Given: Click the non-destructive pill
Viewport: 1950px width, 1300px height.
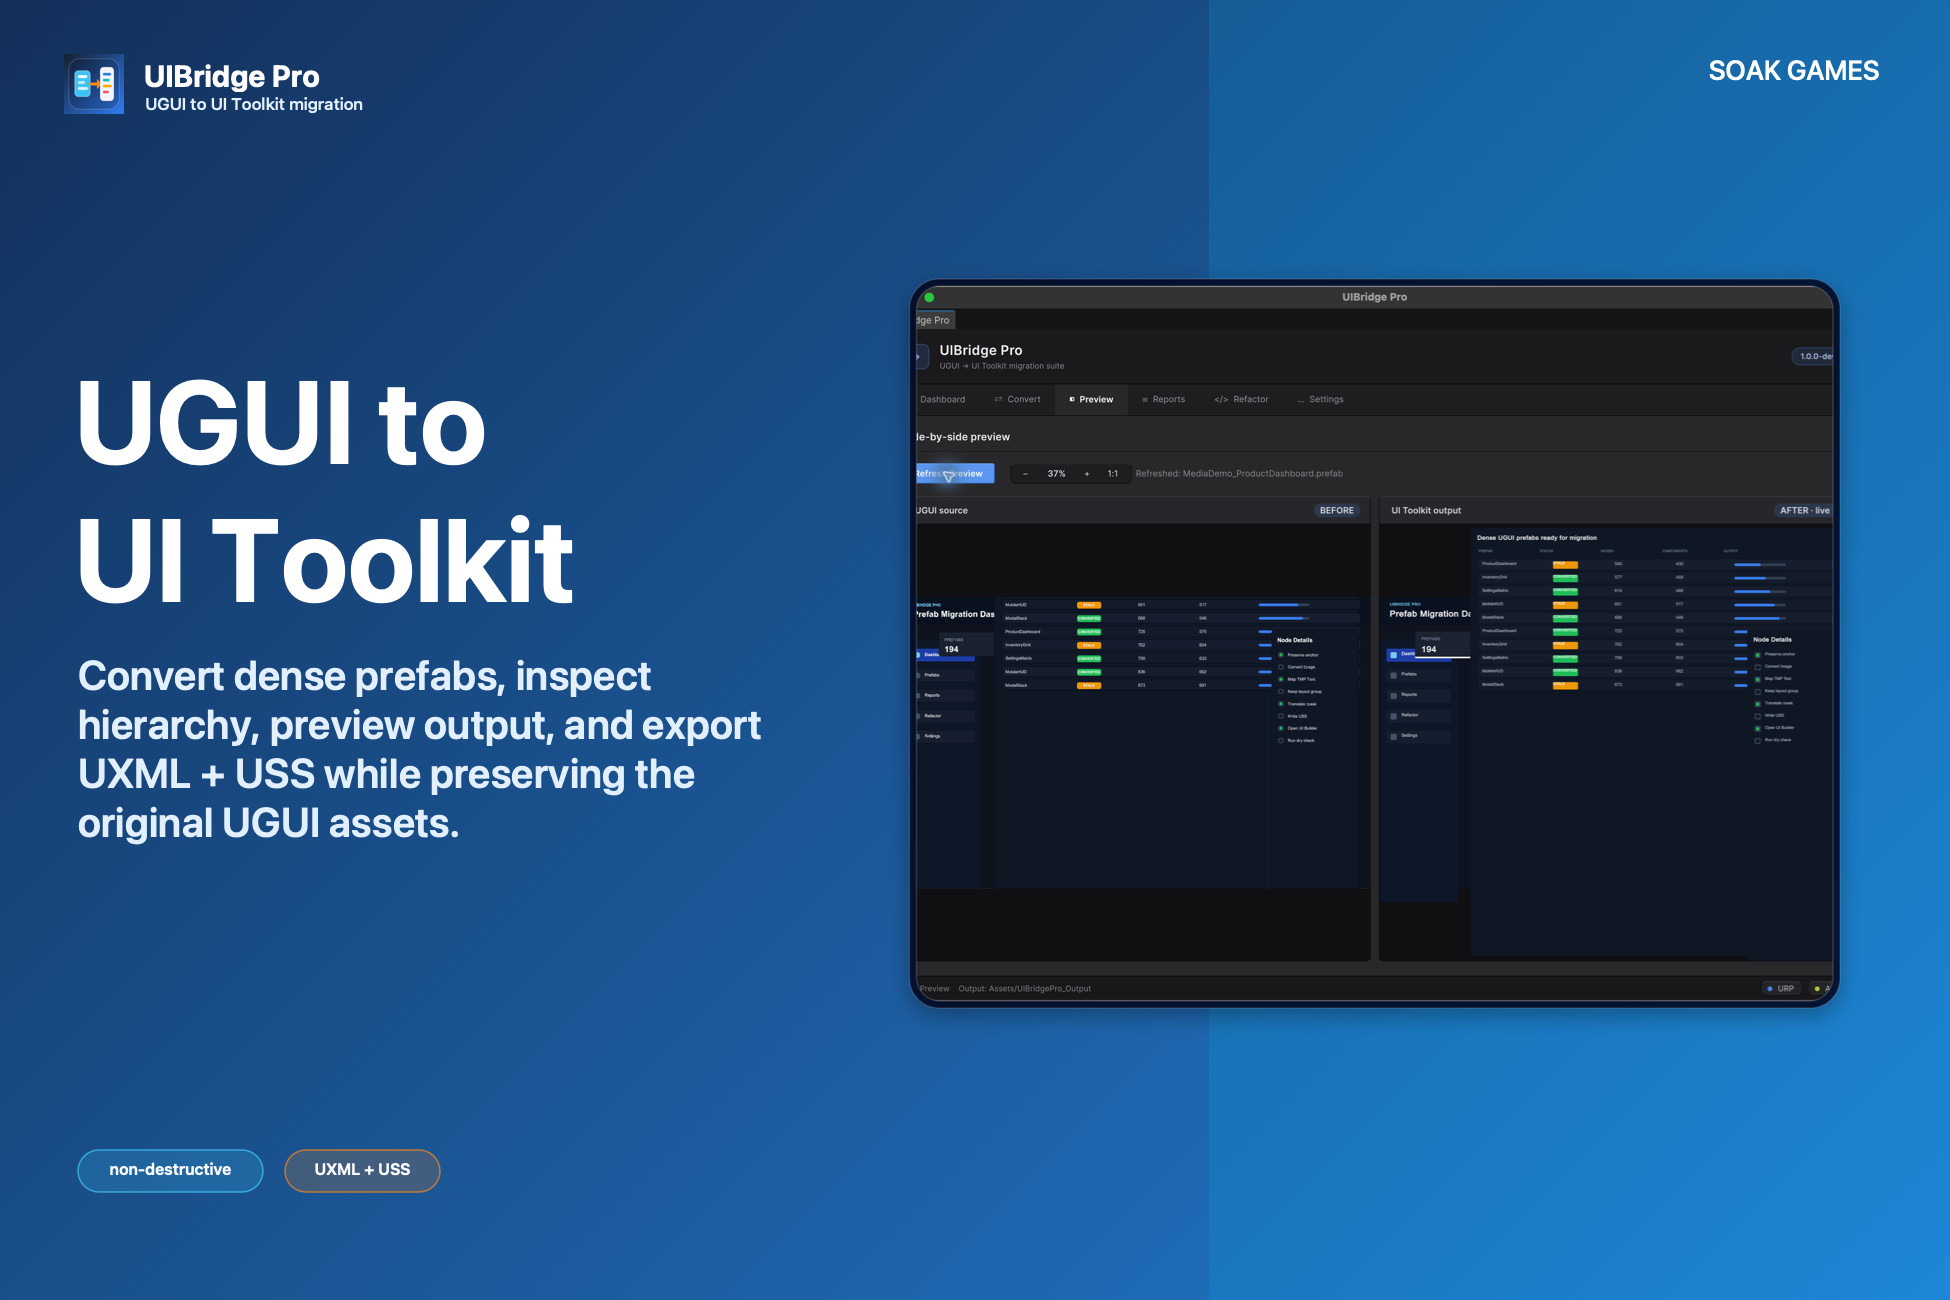Looking at the screenshot, I should tap(170, 1170).
